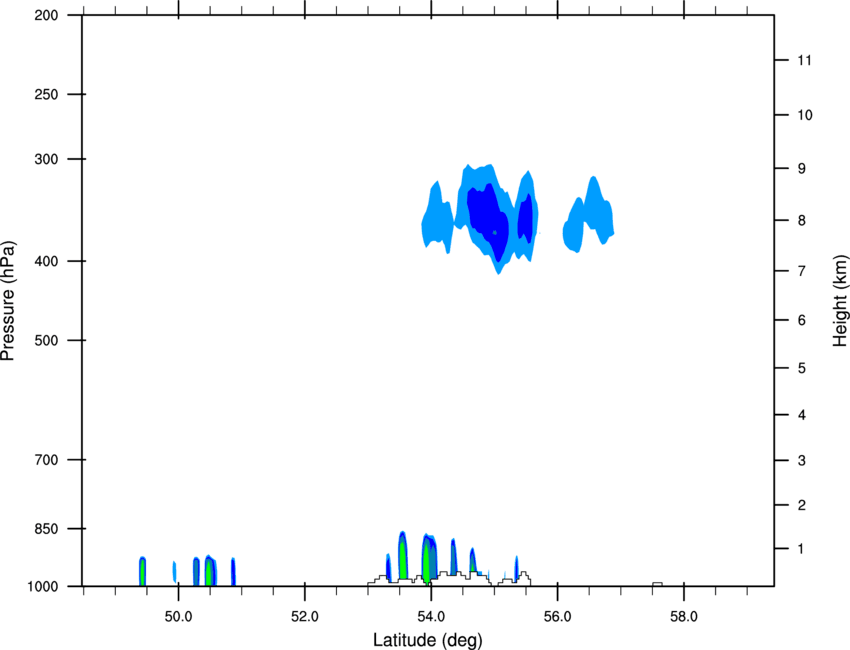Select the 400 pressure tick label
Screen dimensions: 850x650
pos(46,261)
